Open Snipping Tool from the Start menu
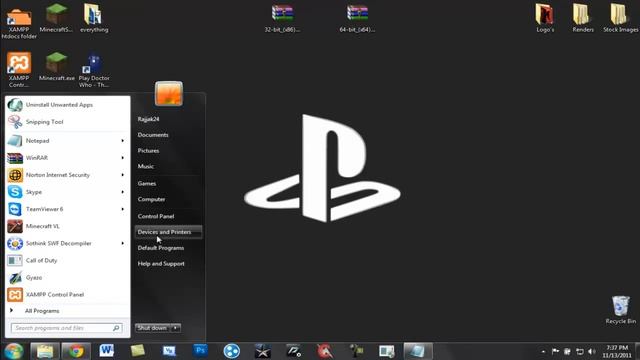The width and height of the screenshot is (640, 360). 68,122
